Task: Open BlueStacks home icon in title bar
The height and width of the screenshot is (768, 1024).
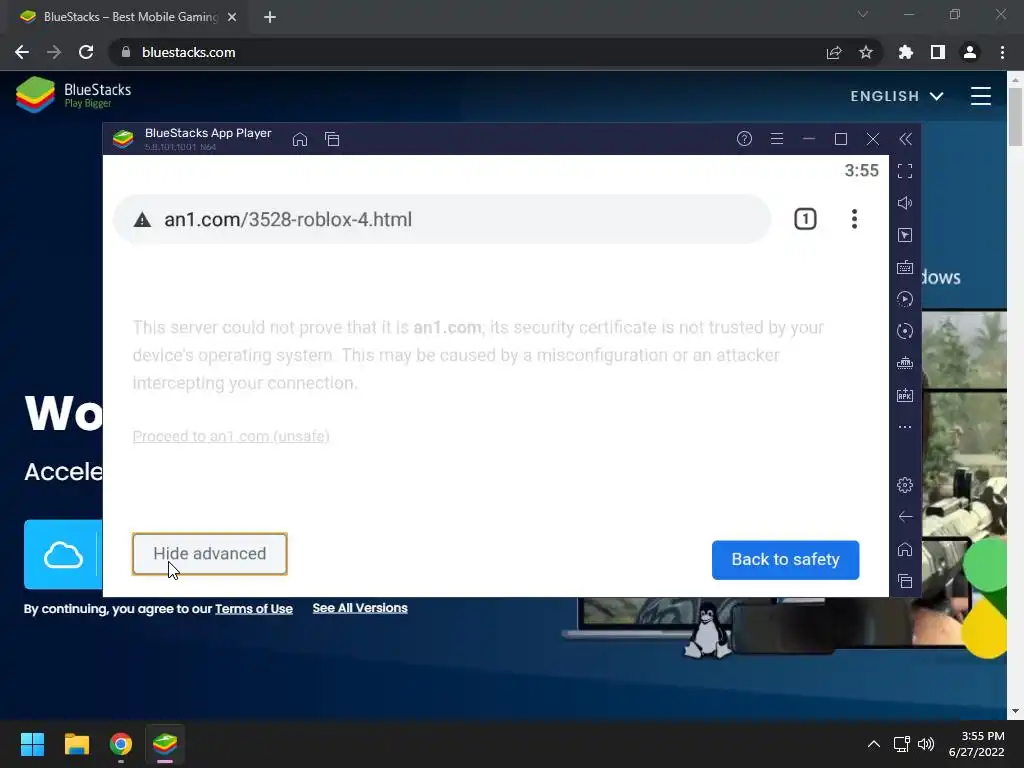Action: pos(300,139)
